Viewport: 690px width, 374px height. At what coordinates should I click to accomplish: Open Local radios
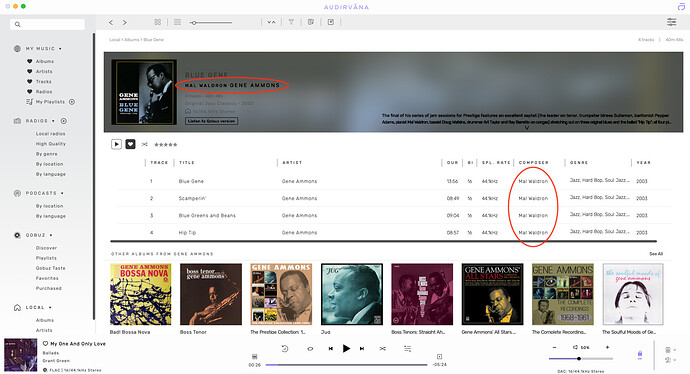(51, 133)
